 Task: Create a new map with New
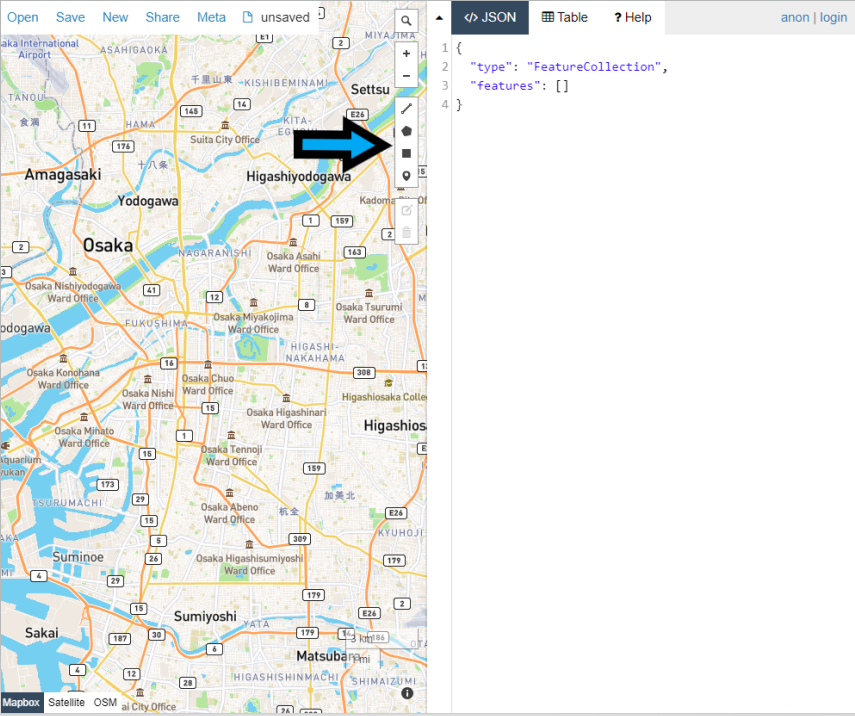click(115, 17)
